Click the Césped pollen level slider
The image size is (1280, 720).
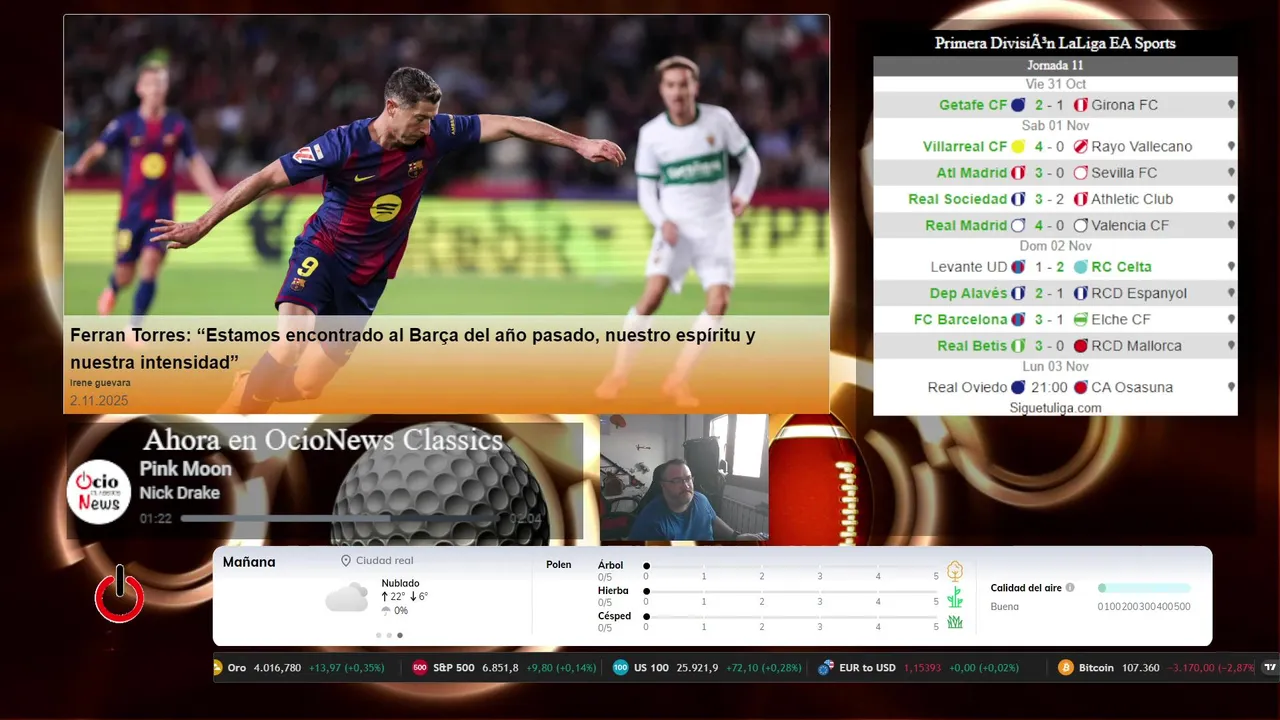click(791, 616)
